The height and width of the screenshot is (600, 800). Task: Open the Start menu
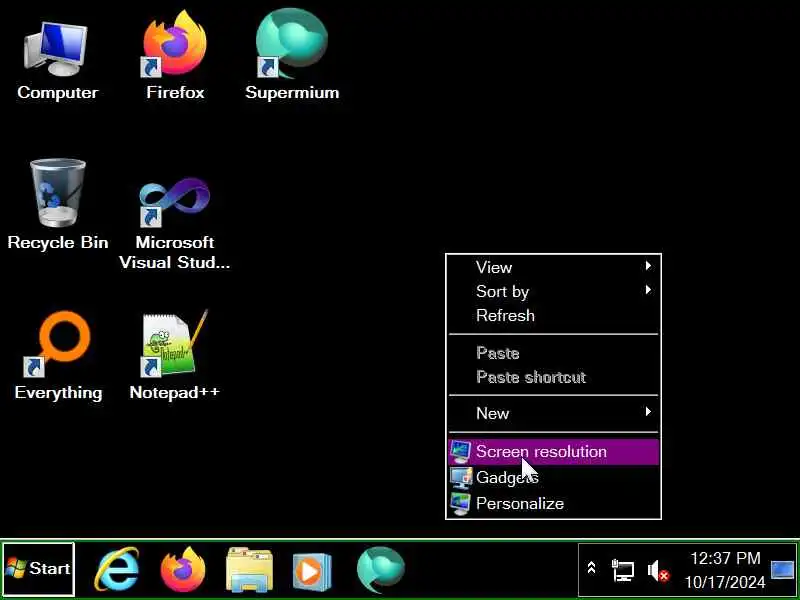[38, 569]
